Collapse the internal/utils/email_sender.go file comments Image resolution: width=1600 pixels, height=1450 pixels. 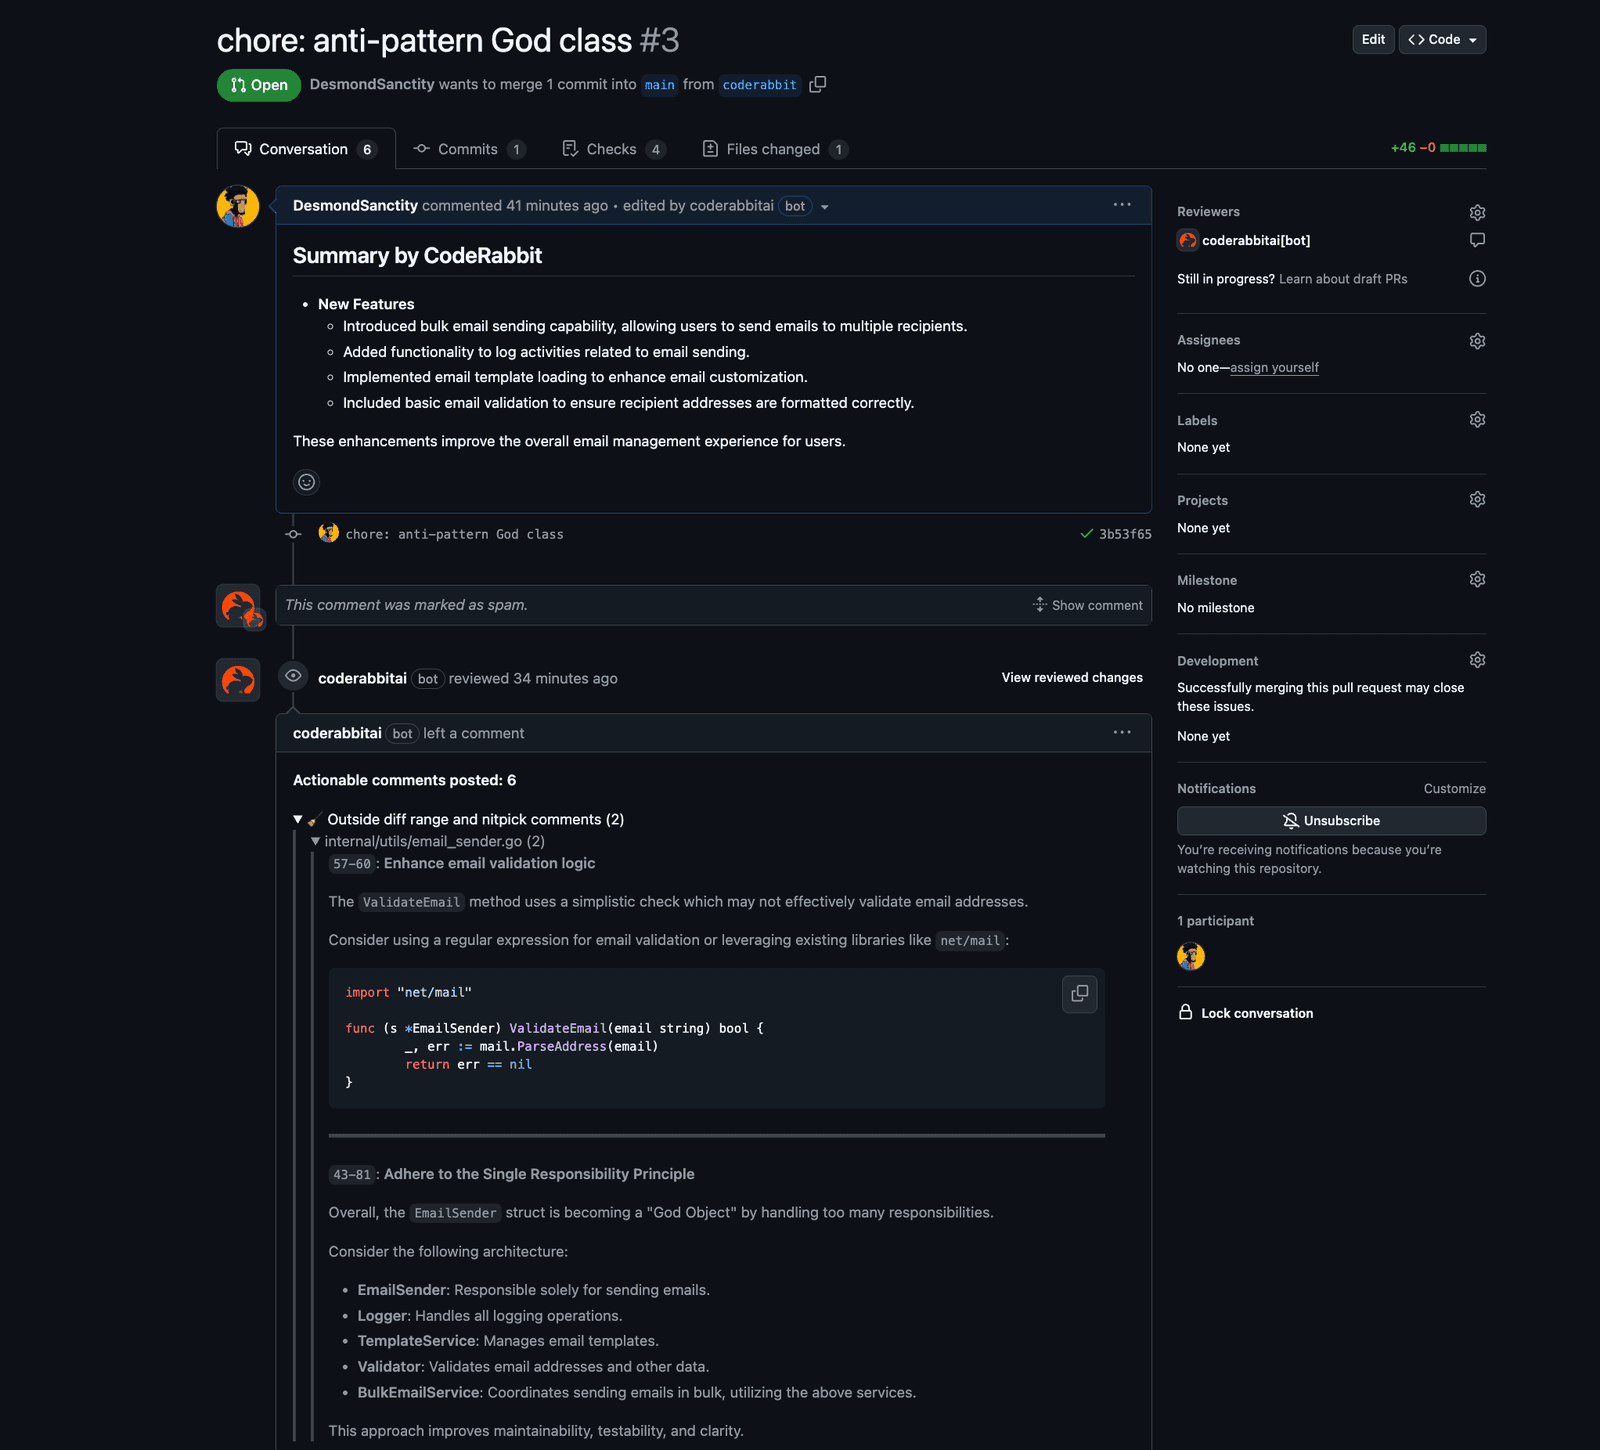(x=316, y=841)
